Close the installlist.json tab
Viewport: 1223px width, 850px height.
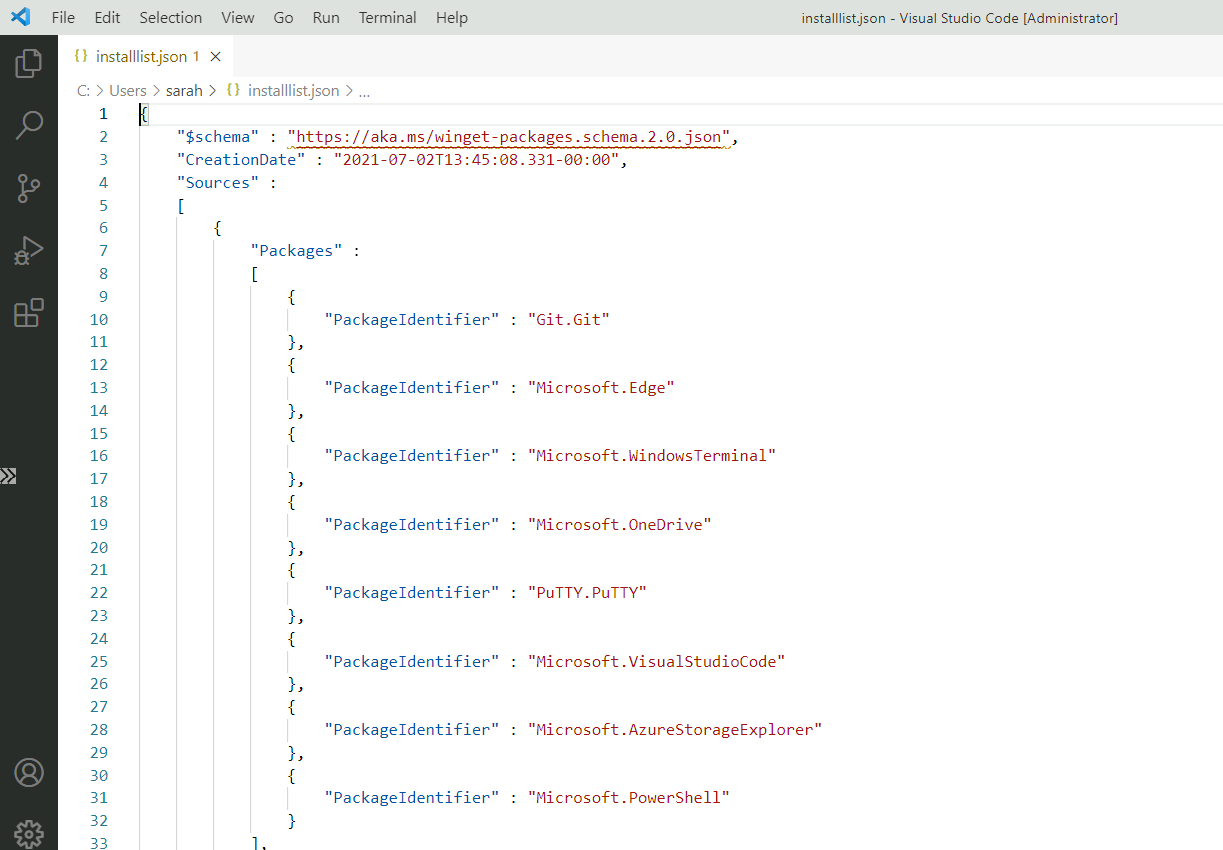(x=215, y=57)
